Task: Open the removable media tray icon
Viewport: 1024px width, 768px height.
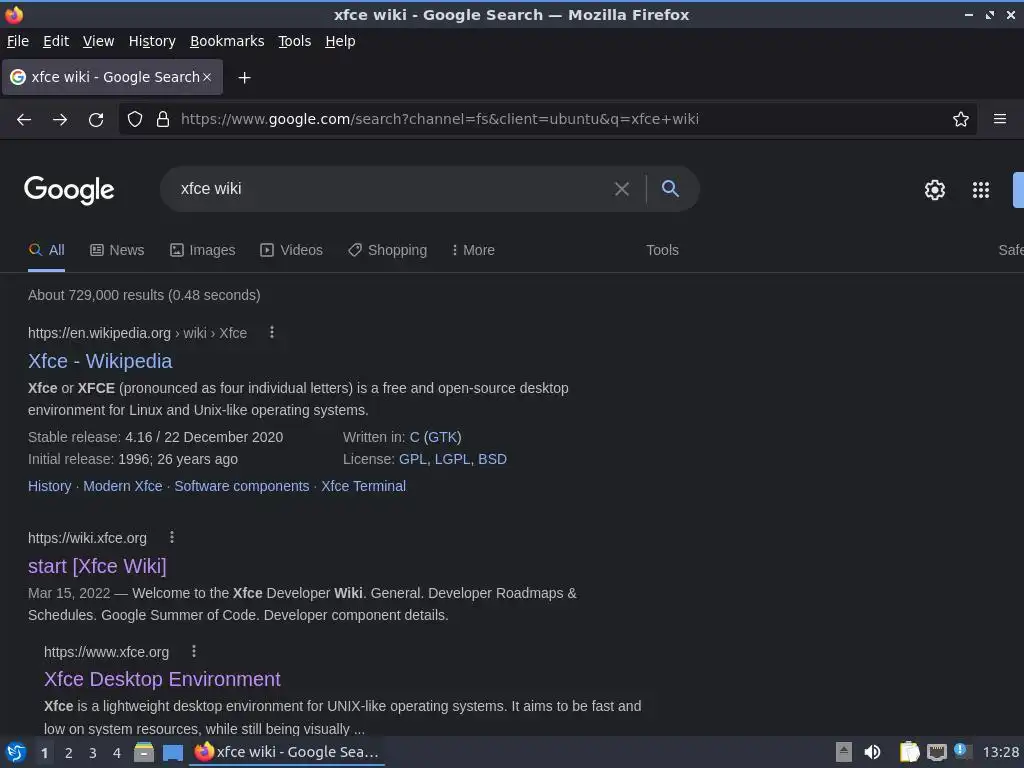Action: 844,752
